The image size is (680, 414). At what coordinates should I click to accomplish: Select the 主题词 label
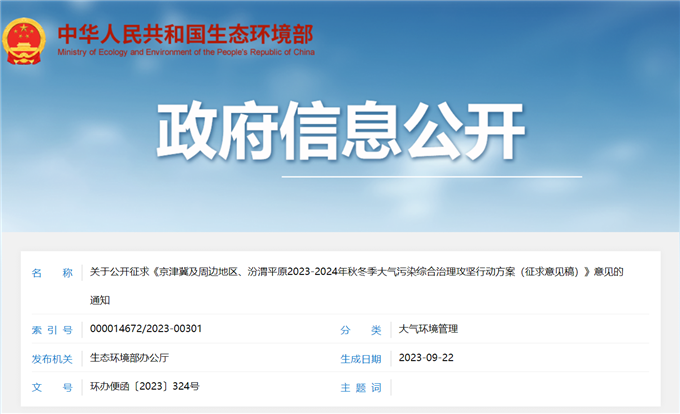(x=361, y=388)
